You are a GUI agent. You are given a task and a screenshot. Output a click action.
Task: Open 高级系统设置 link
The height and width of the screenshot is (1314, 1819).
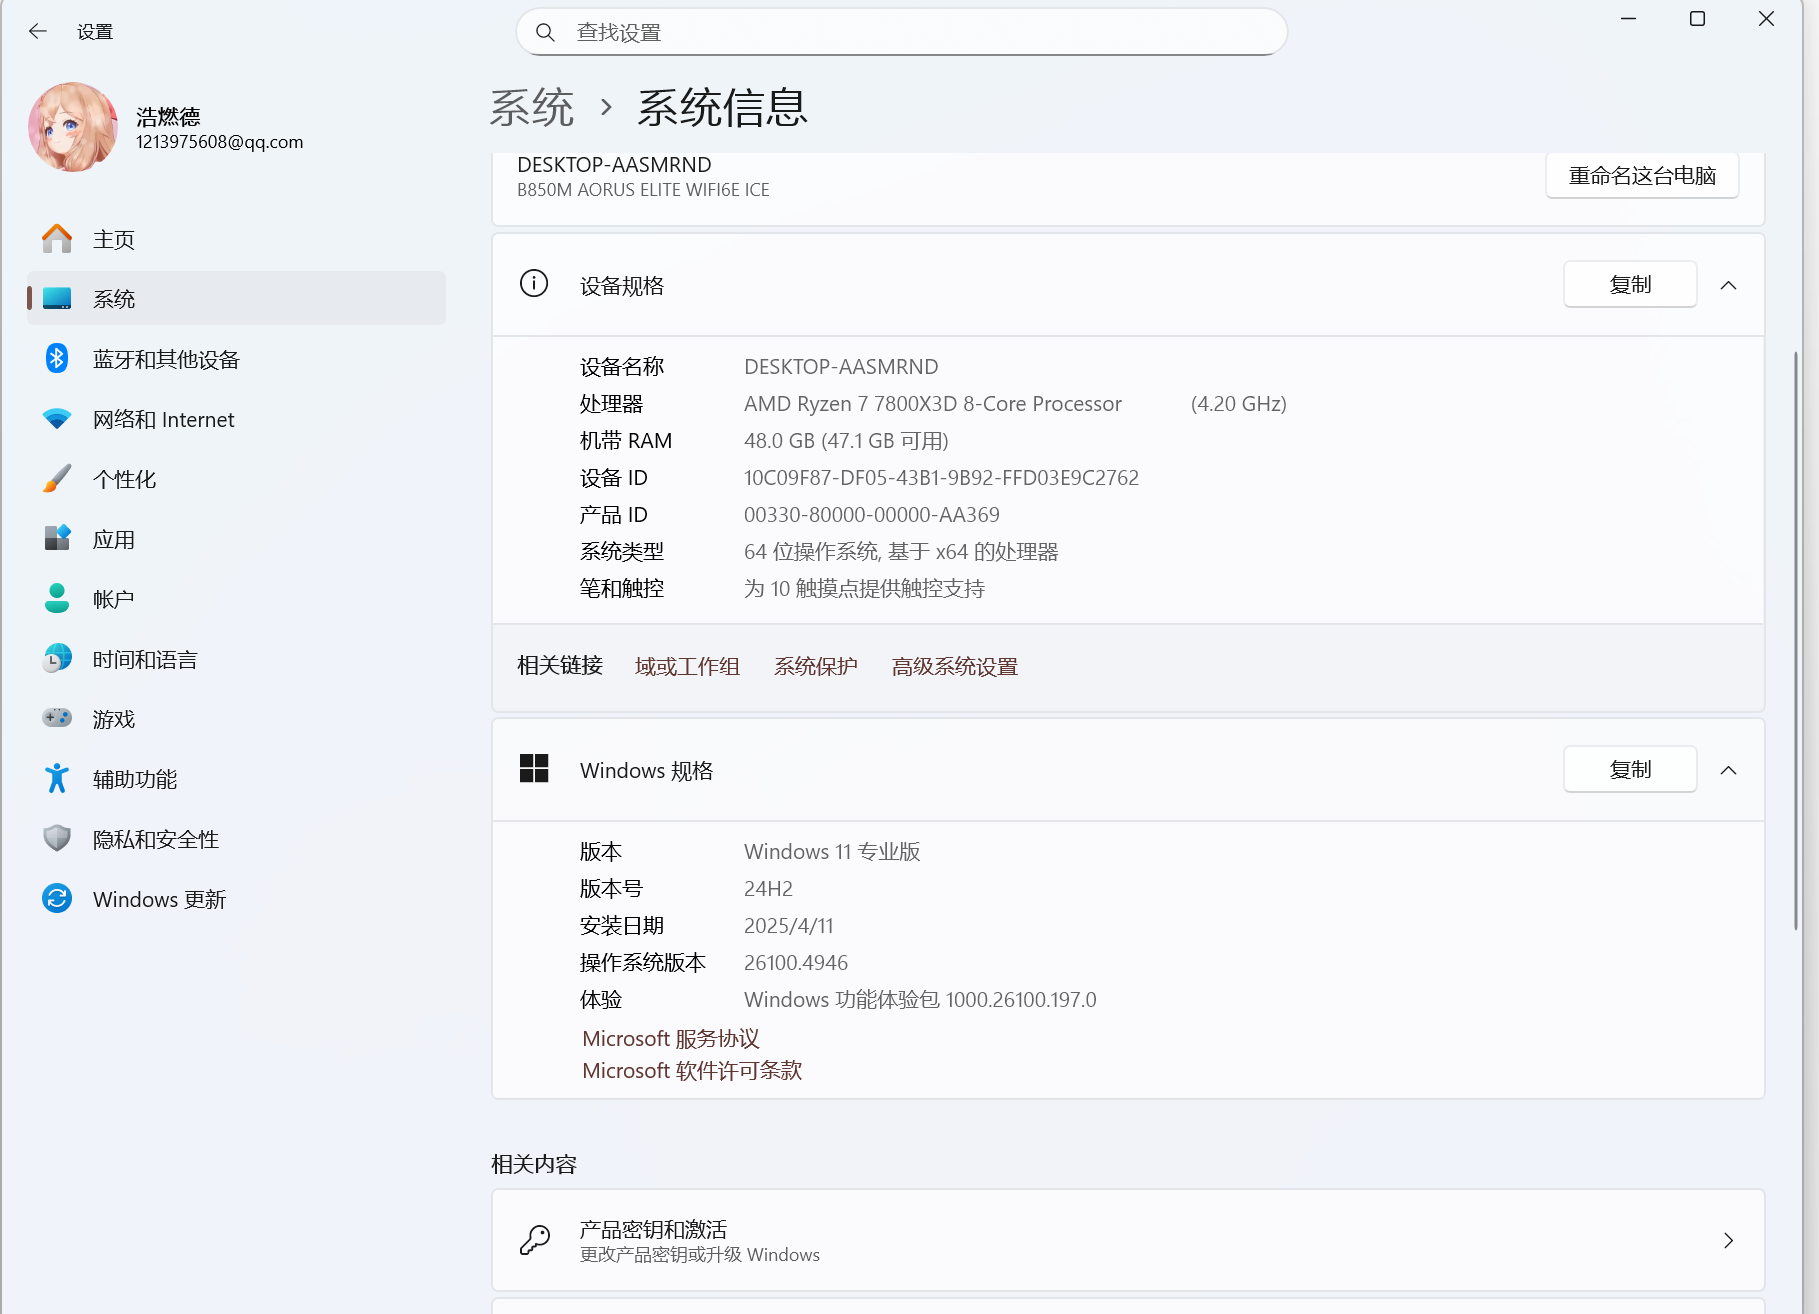coord(955,666)
